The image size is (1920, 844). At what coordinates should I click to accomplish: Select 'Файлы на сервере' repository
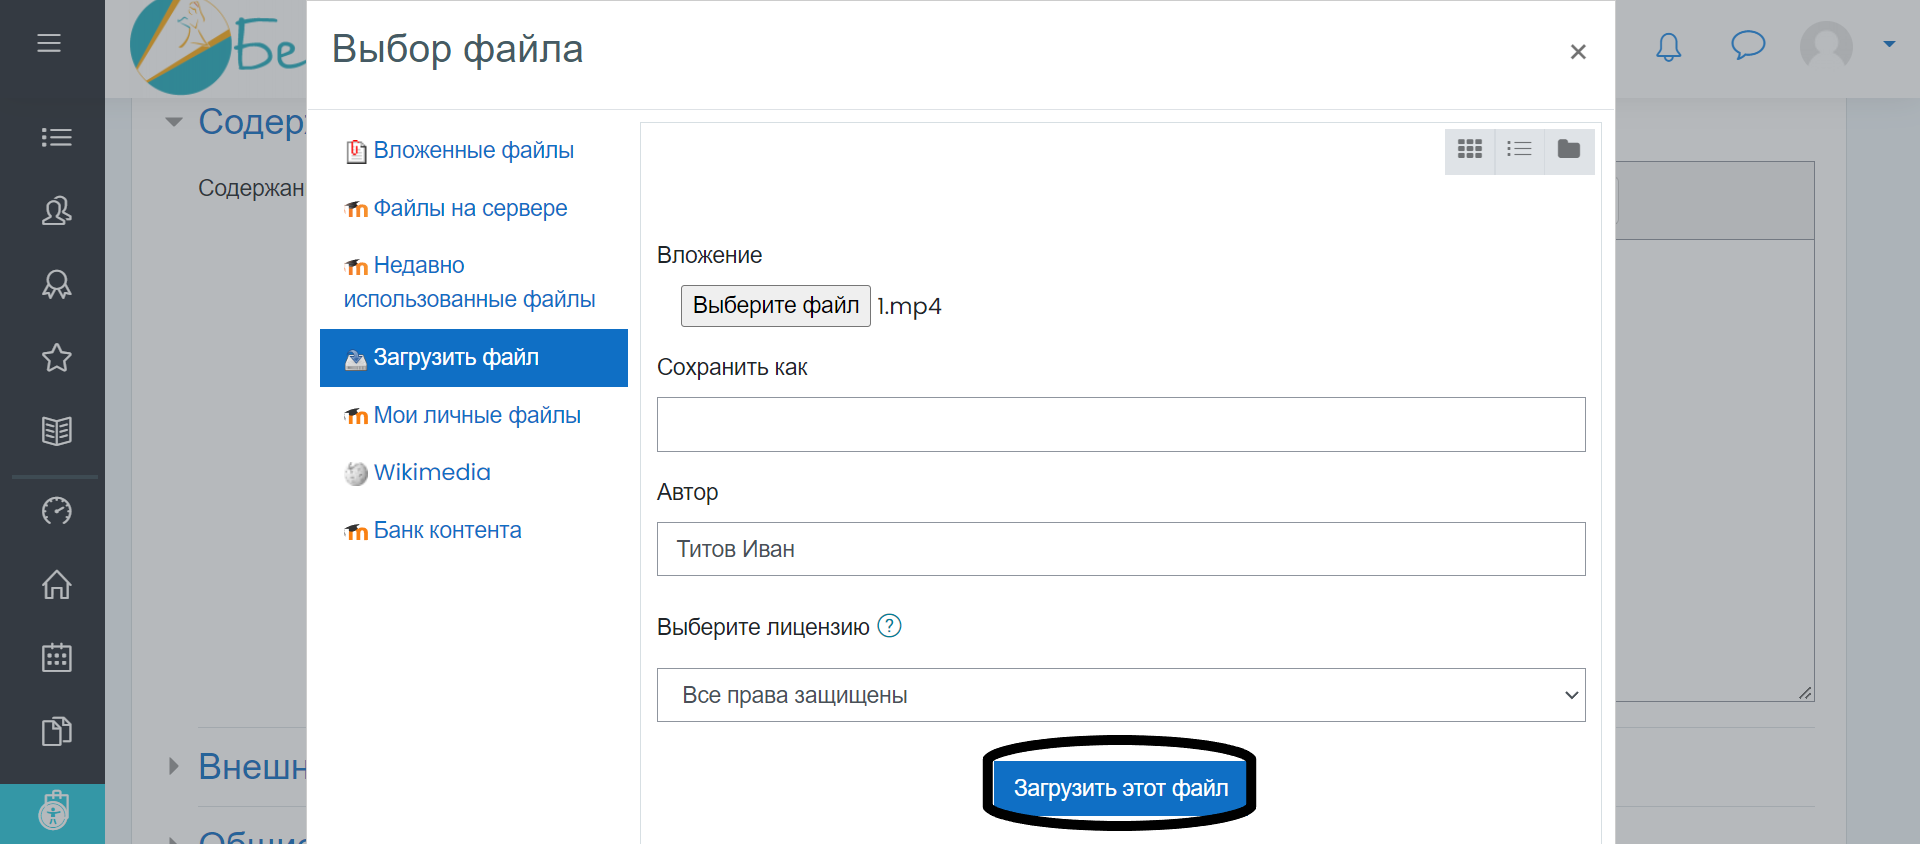click(x=469, y=208)
